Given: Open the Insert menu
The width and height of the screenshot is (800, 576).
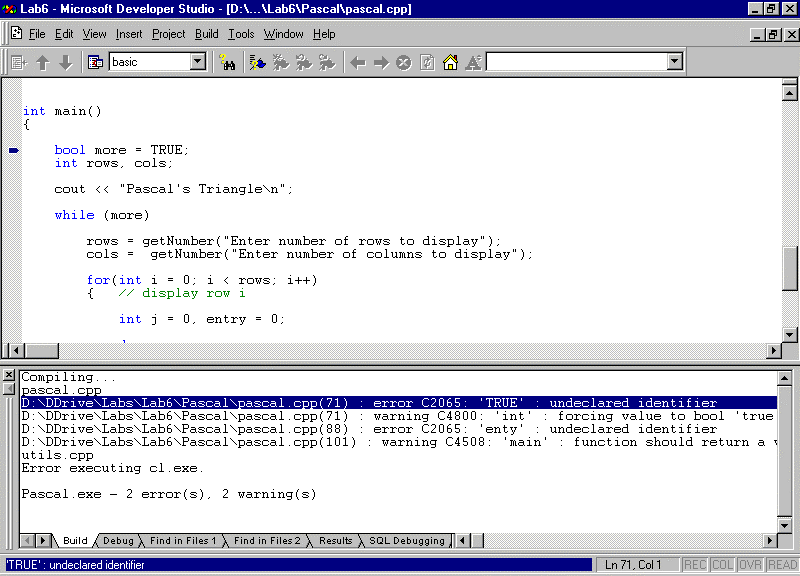Looking at the screenshot, I should pyautogui.click(x=129, y=34).
